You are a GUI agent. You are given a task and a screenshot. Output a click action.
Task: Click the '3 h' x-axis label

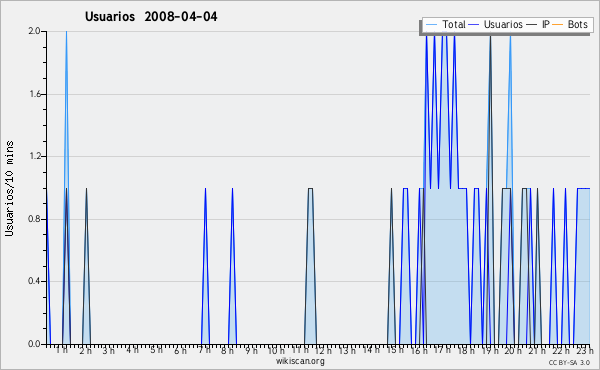[109, 350]
